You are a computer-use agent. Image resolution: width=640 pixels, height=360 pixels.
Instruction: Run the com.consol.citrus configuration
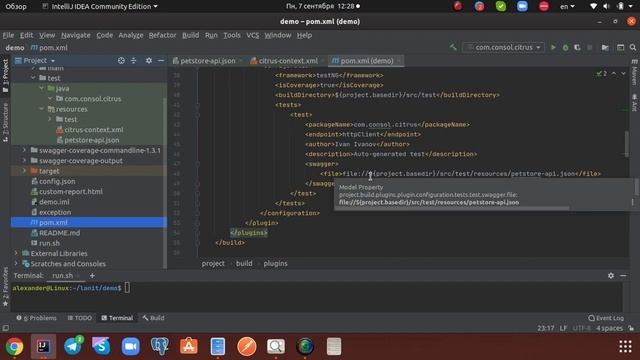tap(553, 47)
